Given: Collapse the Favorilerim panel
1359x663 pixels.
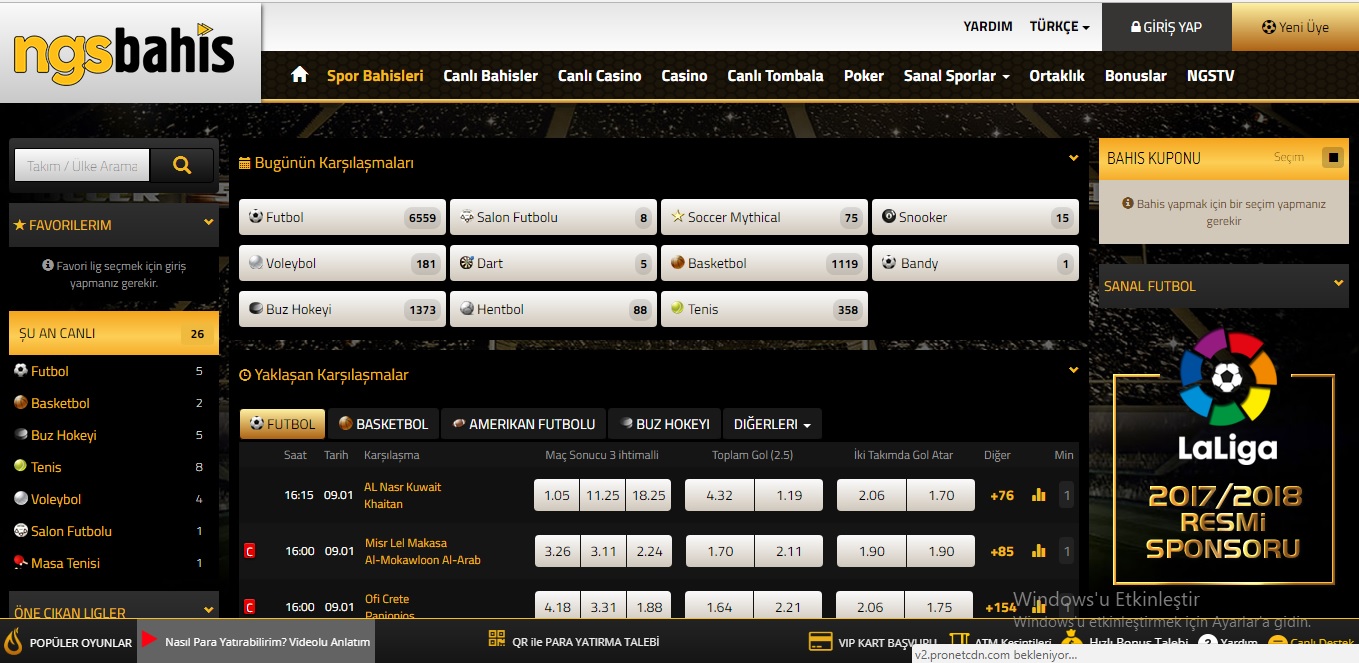Looking at the screenshot, I should [208, 223].
